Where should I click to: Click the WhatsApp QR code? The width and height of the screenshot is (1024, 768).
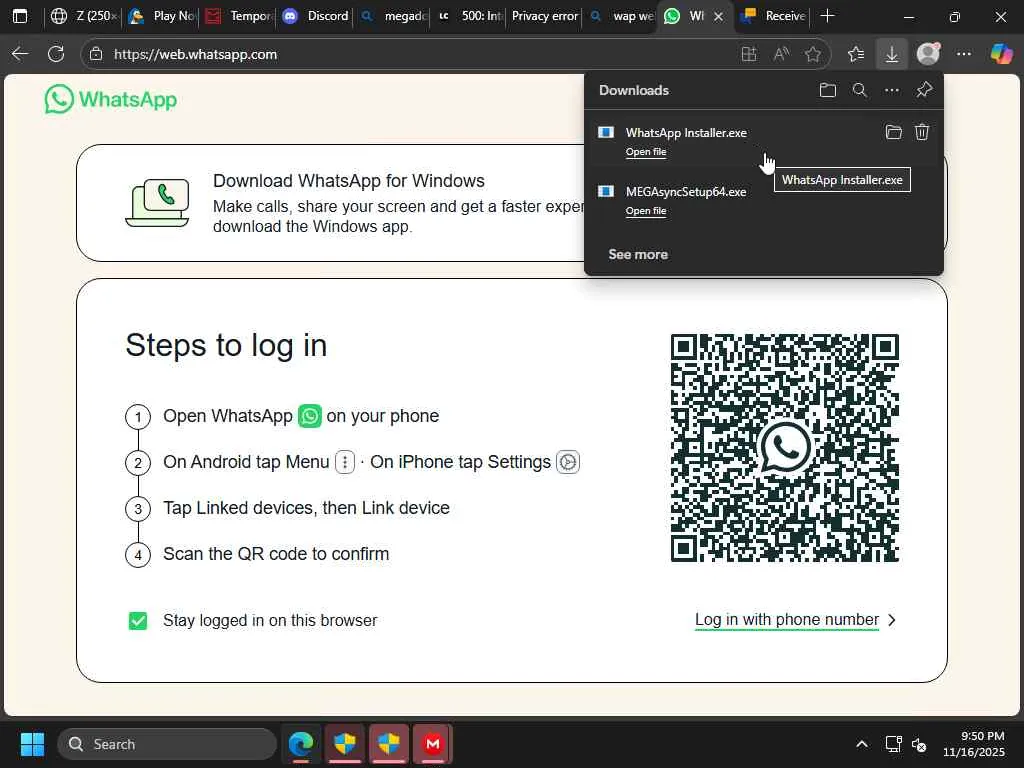tap(785, 448)
